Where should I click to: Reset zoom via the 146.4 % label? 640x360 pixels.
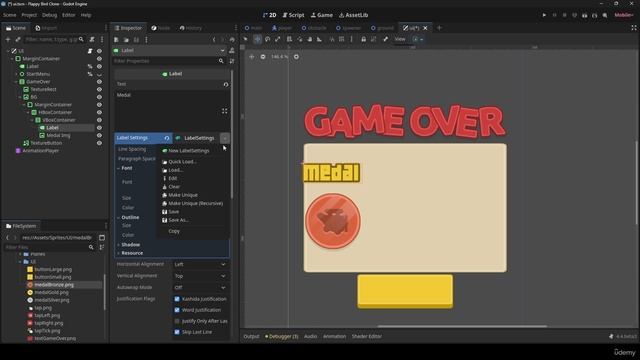280,56
